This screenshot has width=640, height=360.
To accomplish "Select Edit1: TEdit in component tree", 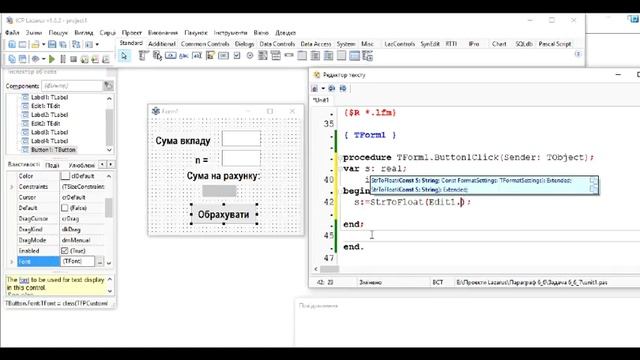I will click(46, 106).
